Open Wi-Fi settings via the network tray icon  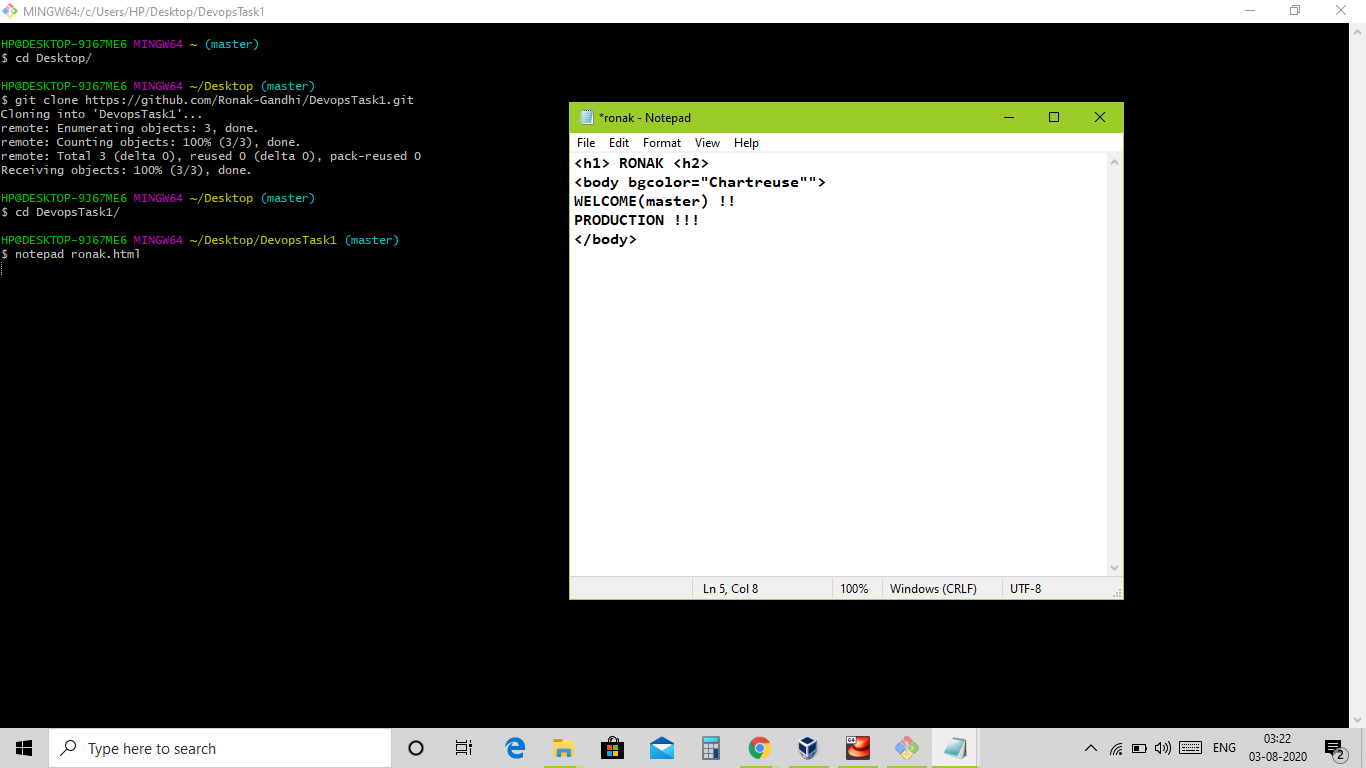tap(1115, 747)
